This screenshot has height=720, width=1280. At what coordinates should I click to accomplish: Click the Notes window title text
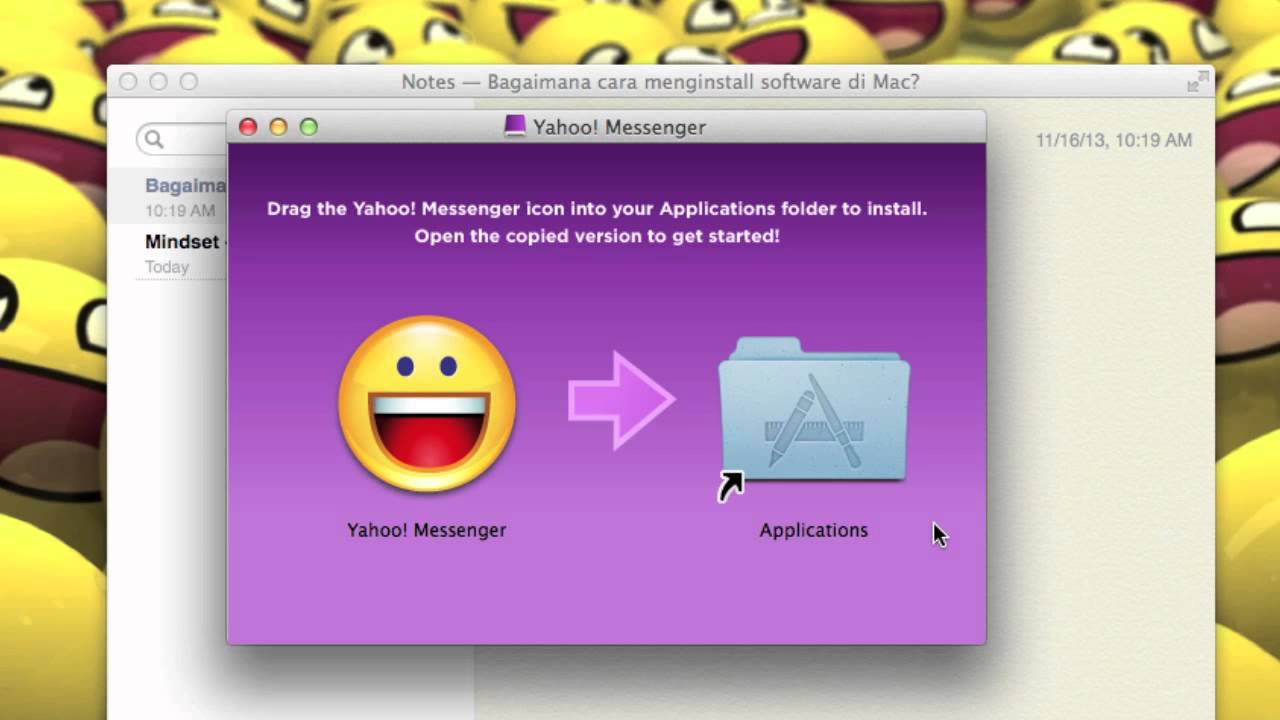pos(660,82)
